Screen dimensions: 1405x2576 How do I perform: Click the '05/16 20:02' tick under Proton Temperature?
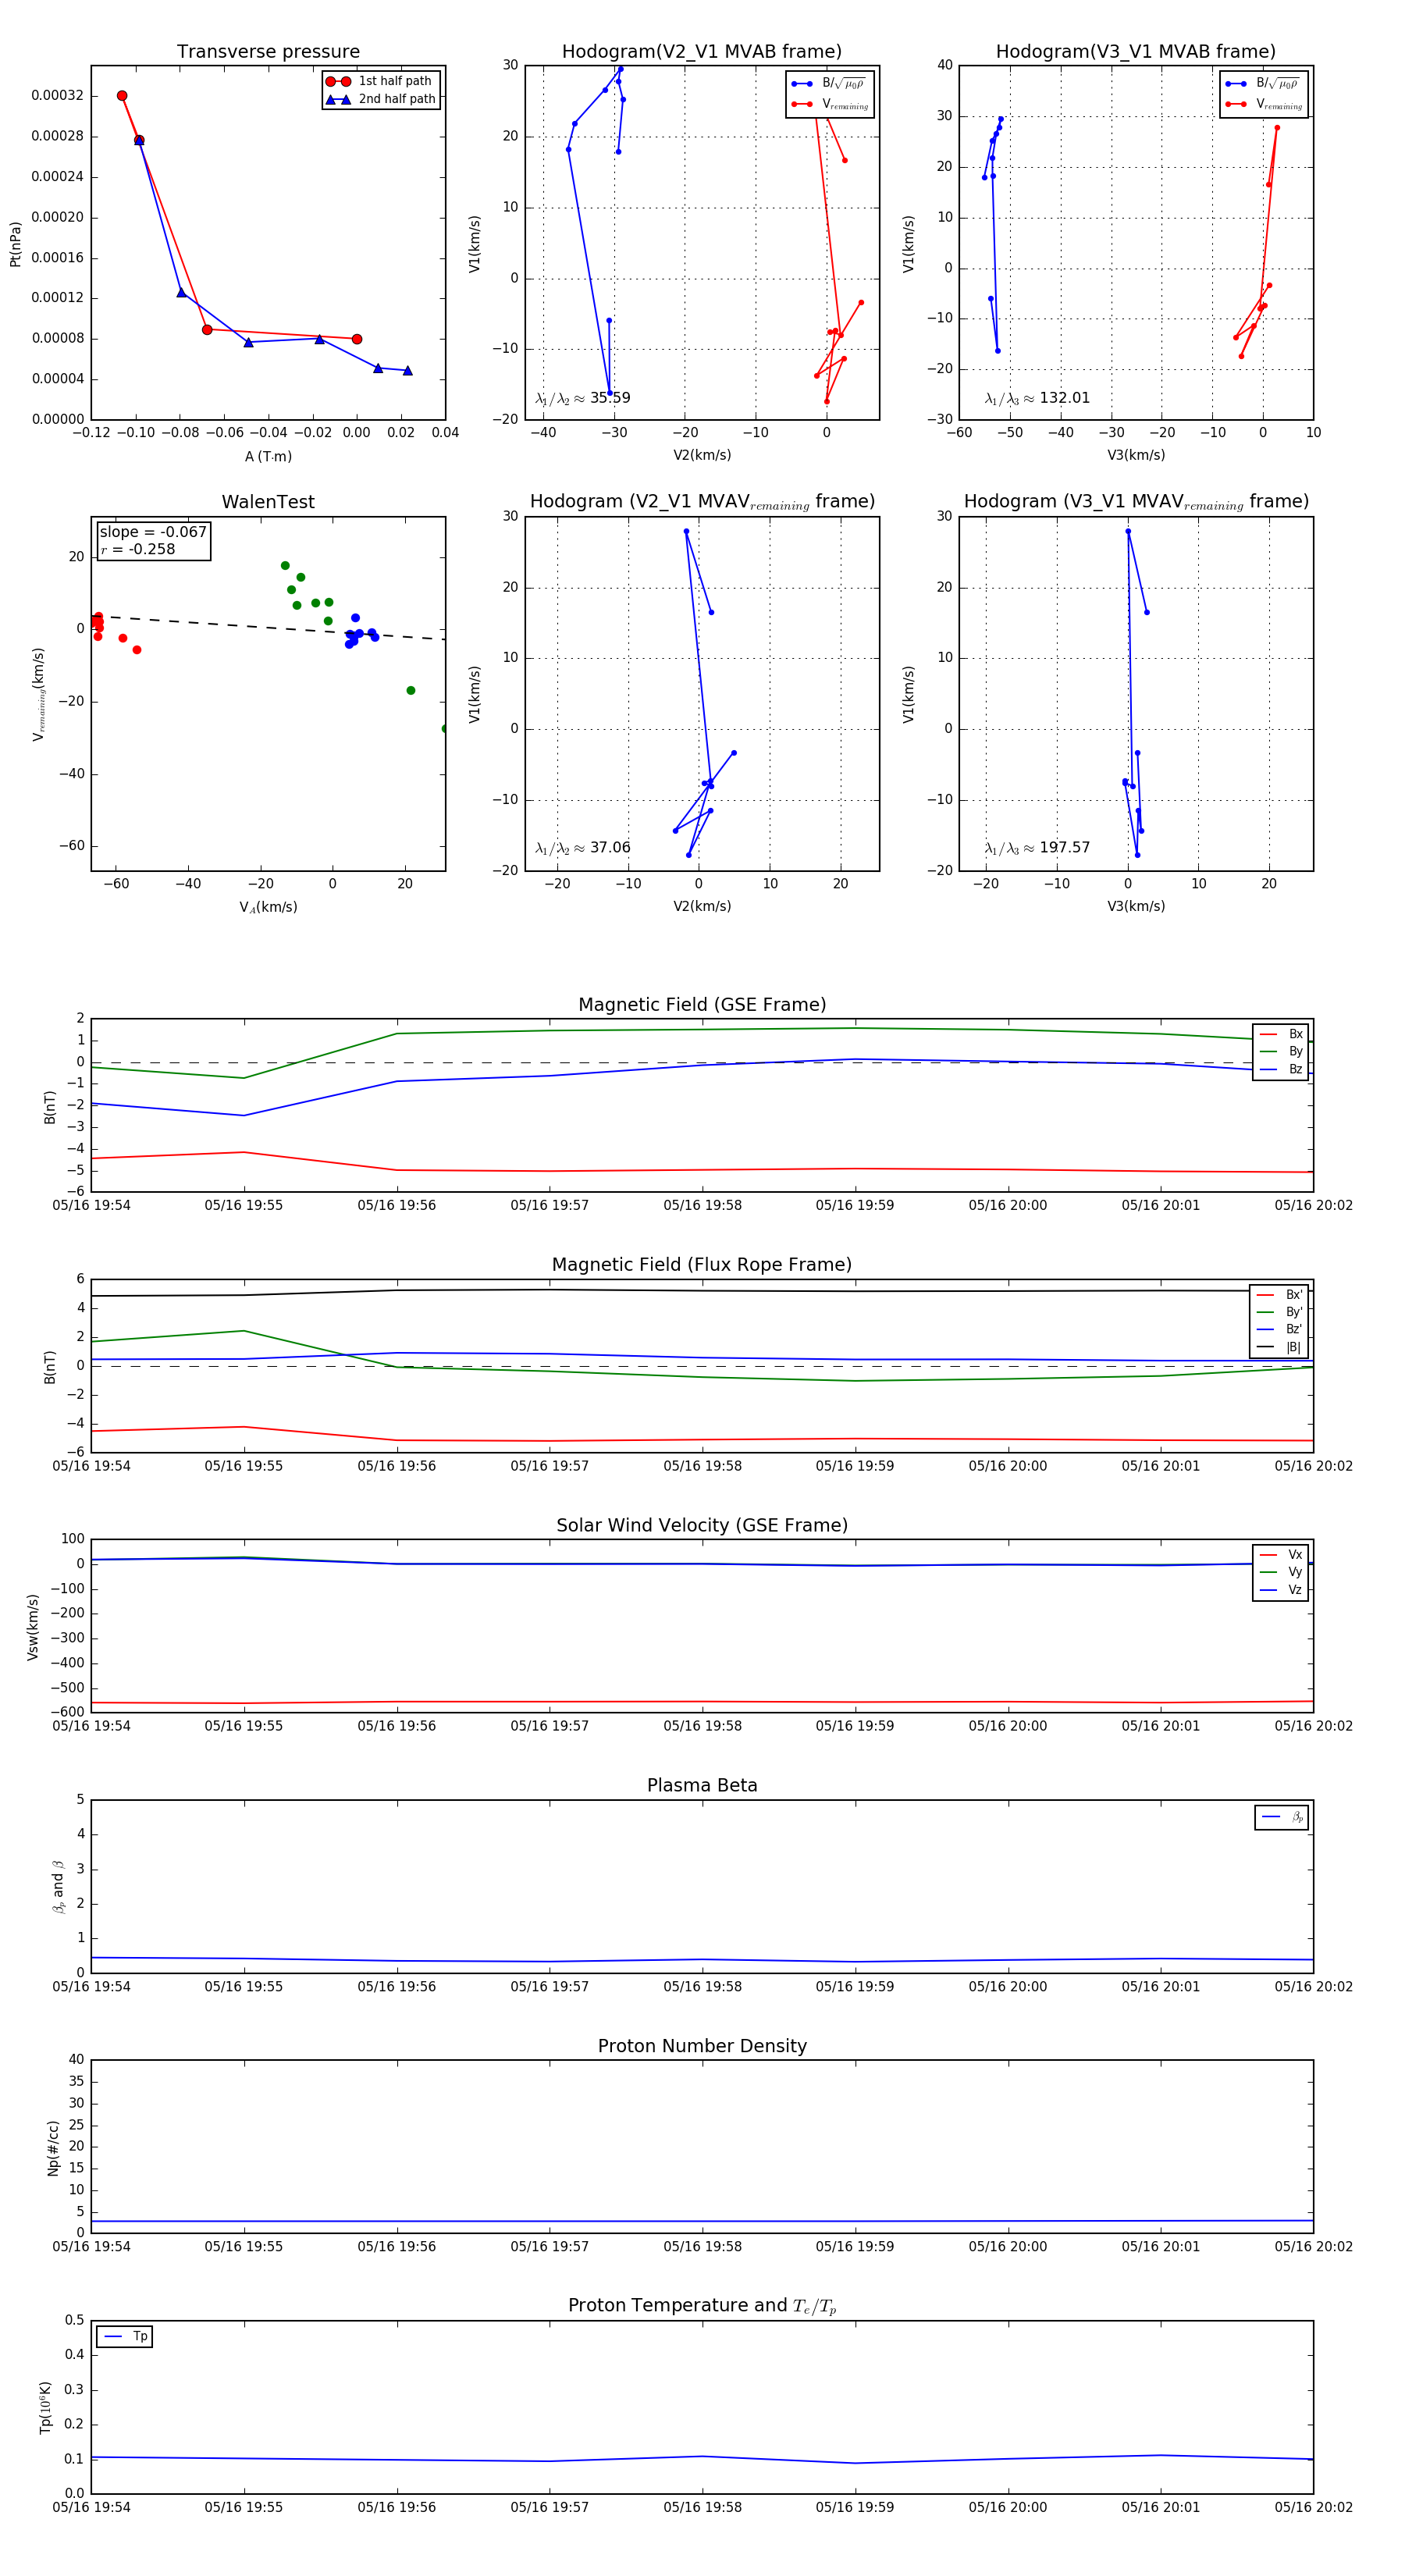click(x=1313, y=2507)
